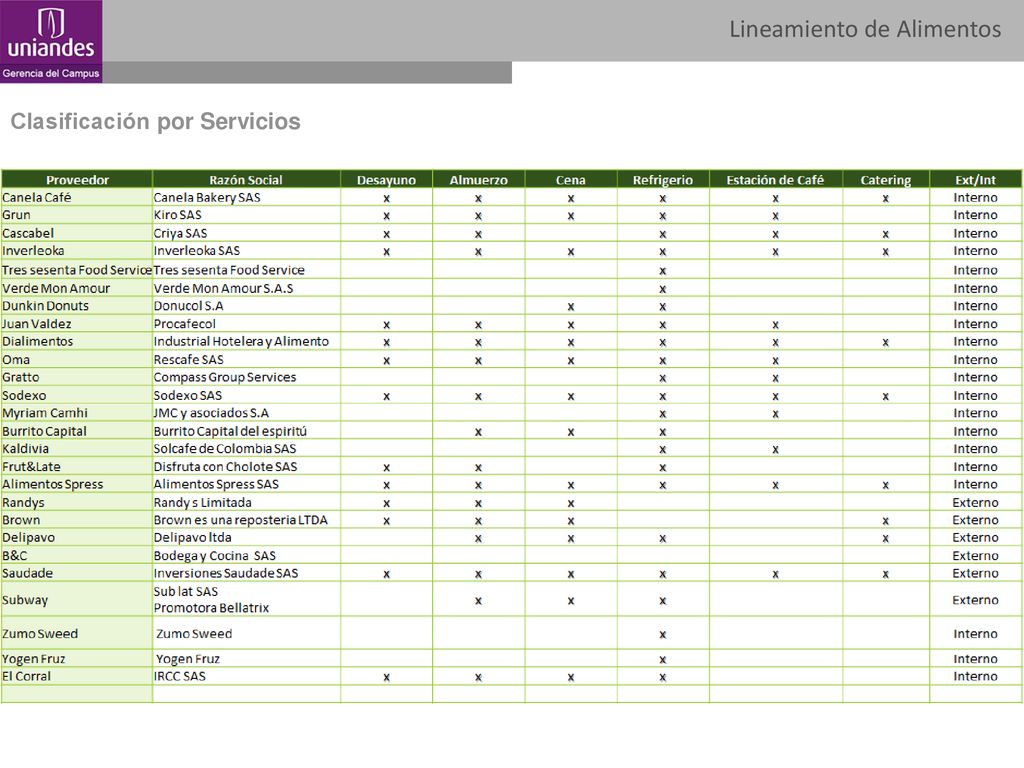The image size is (1024, 768).
Task: Select the 'Brown es una reposteria LTDA' cell
Action: 246,520
